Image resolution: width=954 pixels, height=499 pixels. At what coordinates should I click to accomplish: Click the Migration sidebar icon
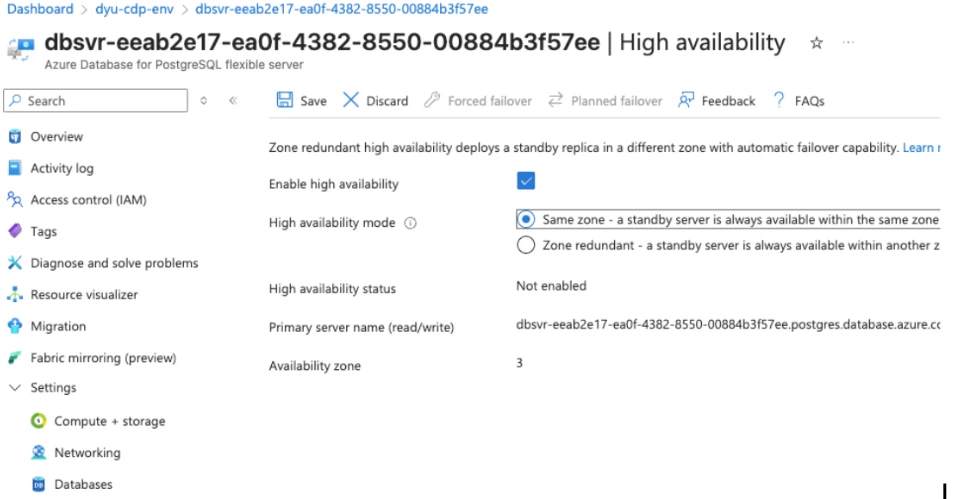15,326
